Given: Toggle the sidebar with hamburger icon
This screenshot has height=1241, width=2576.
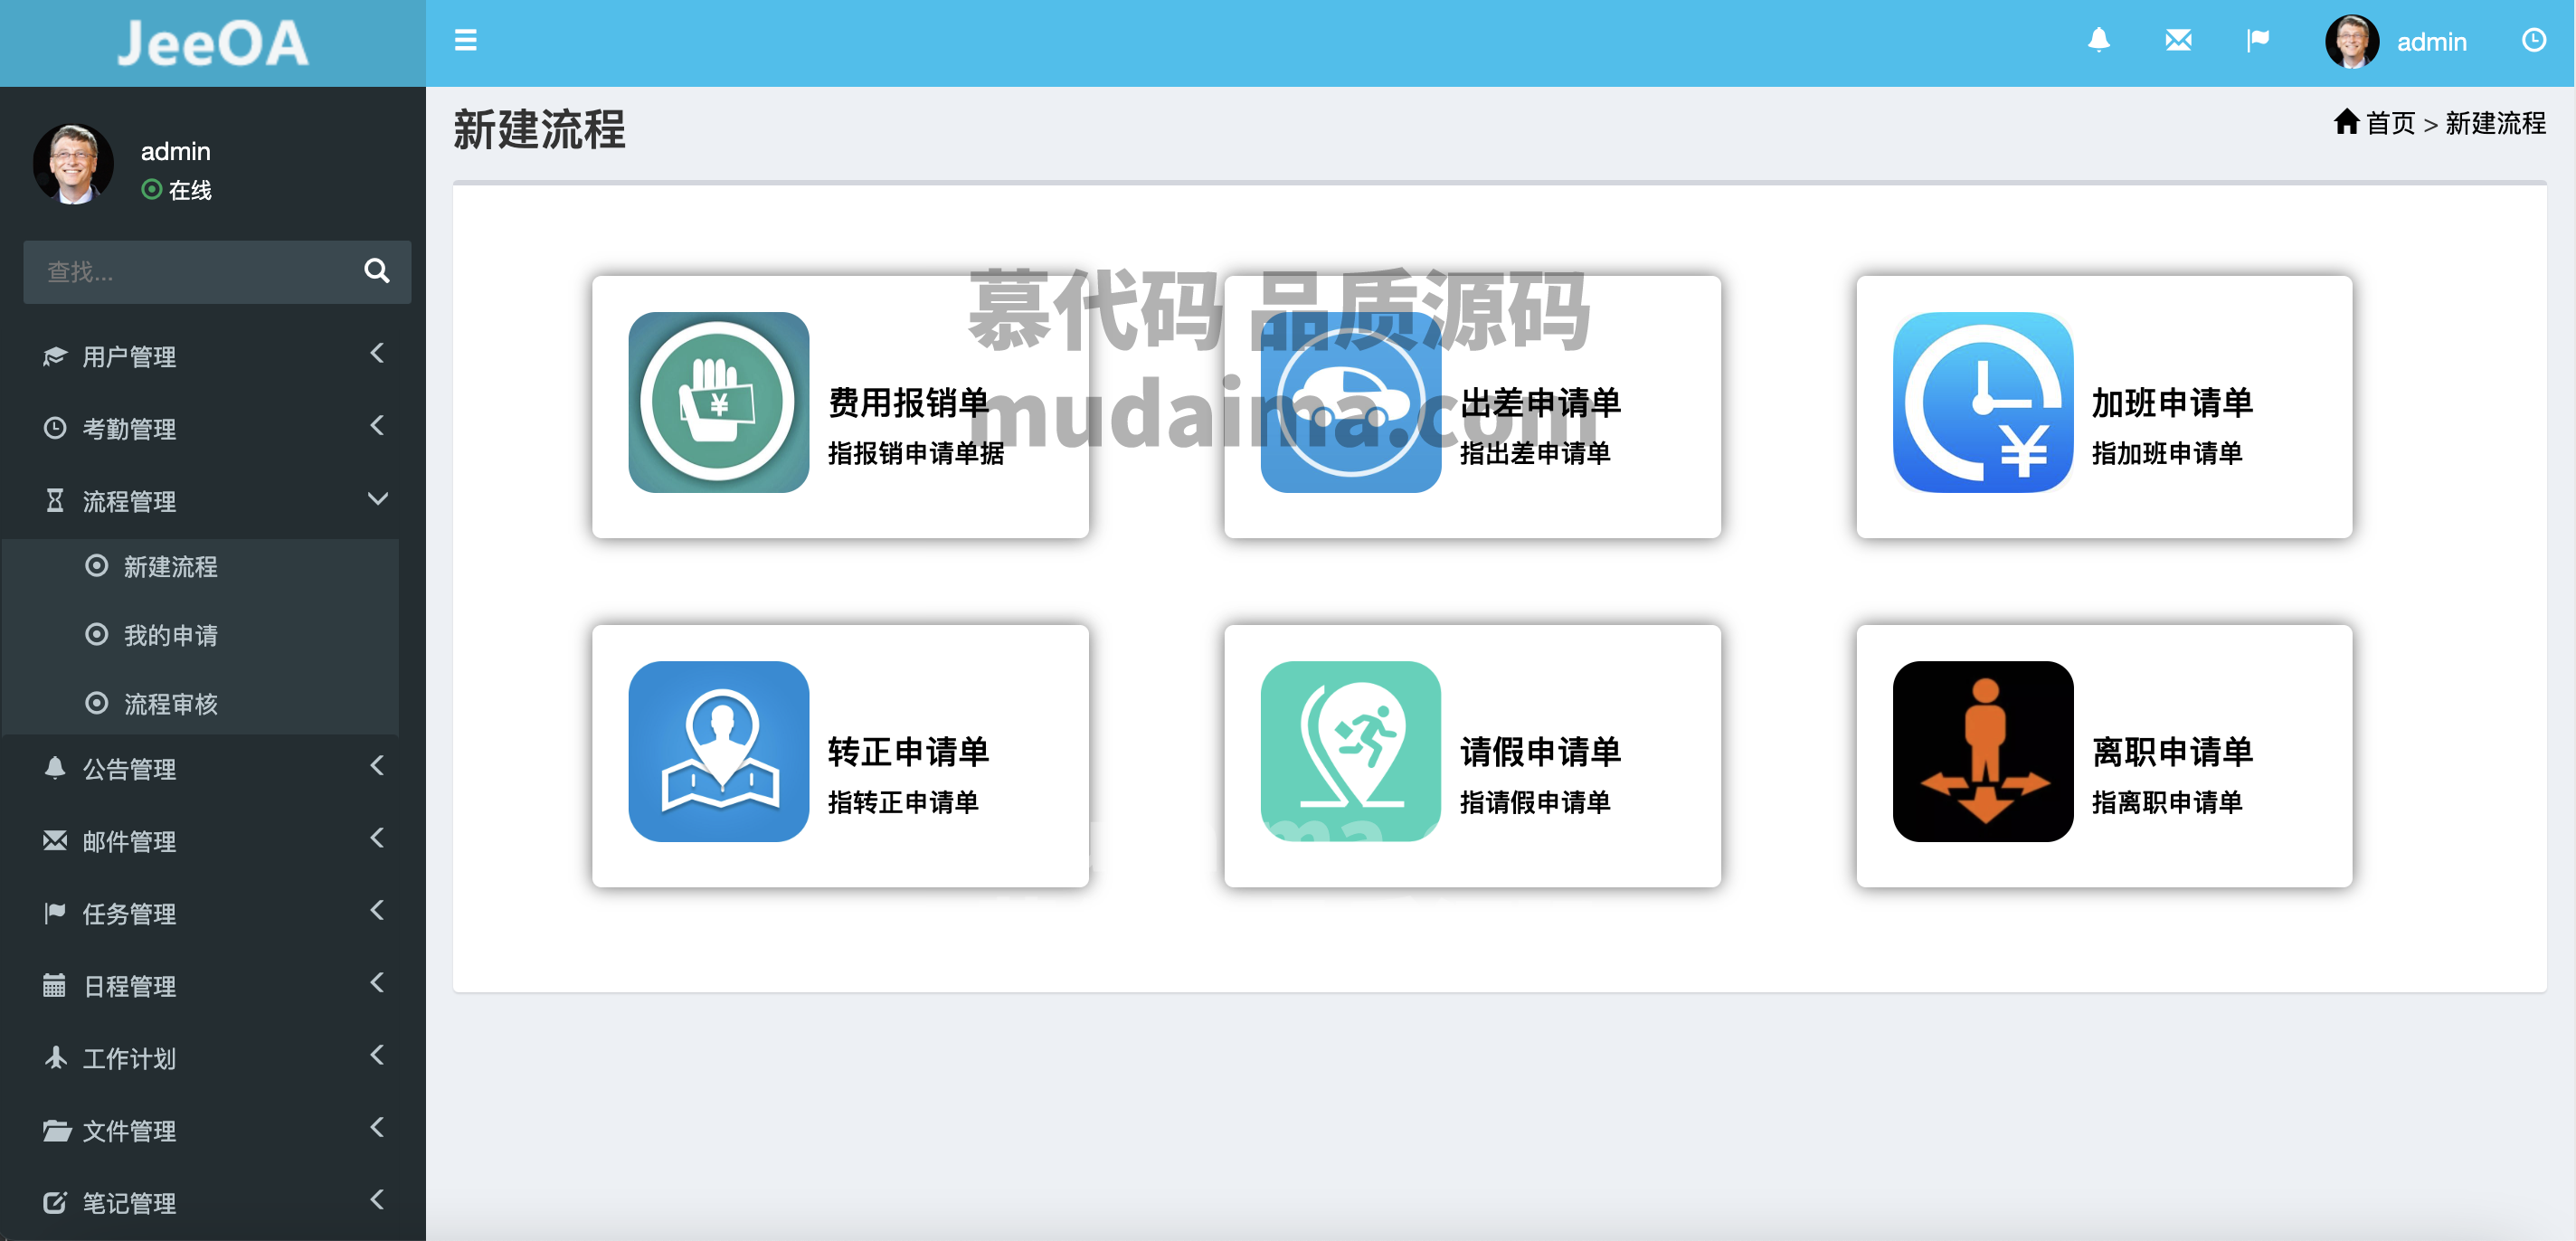Looking at the screenshot, I should 465,41.
